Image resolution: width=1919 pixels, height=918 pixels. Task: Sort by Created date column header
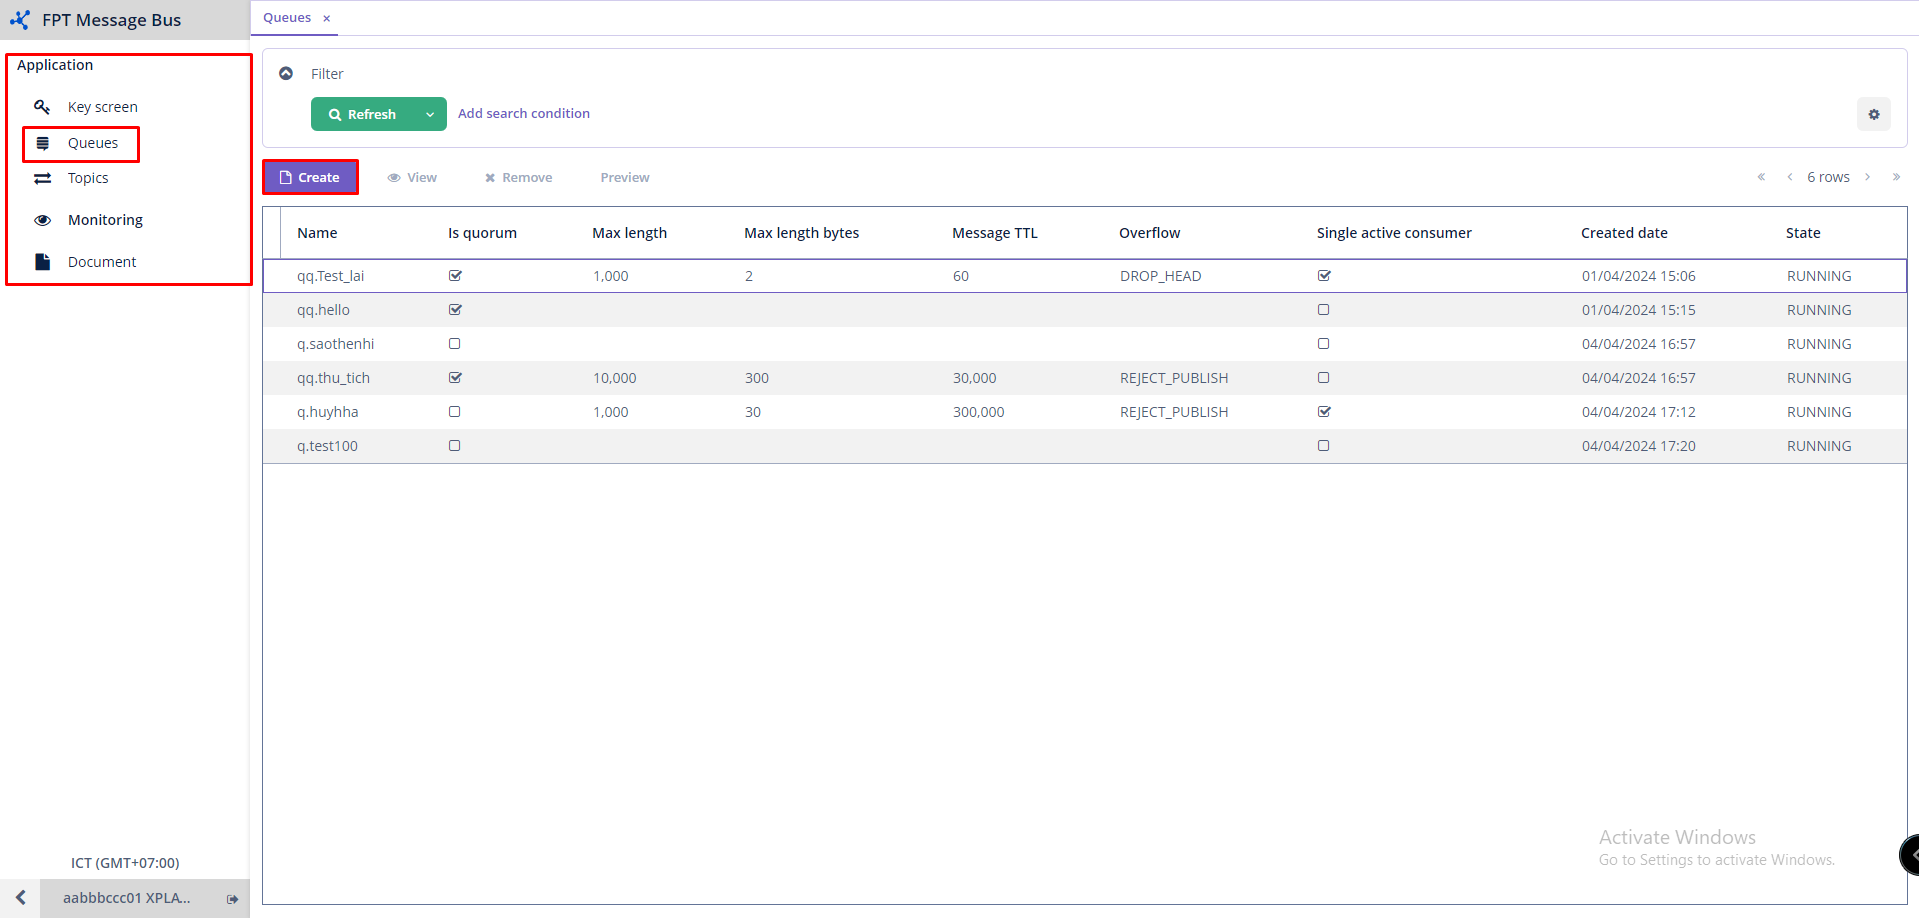1623,233
